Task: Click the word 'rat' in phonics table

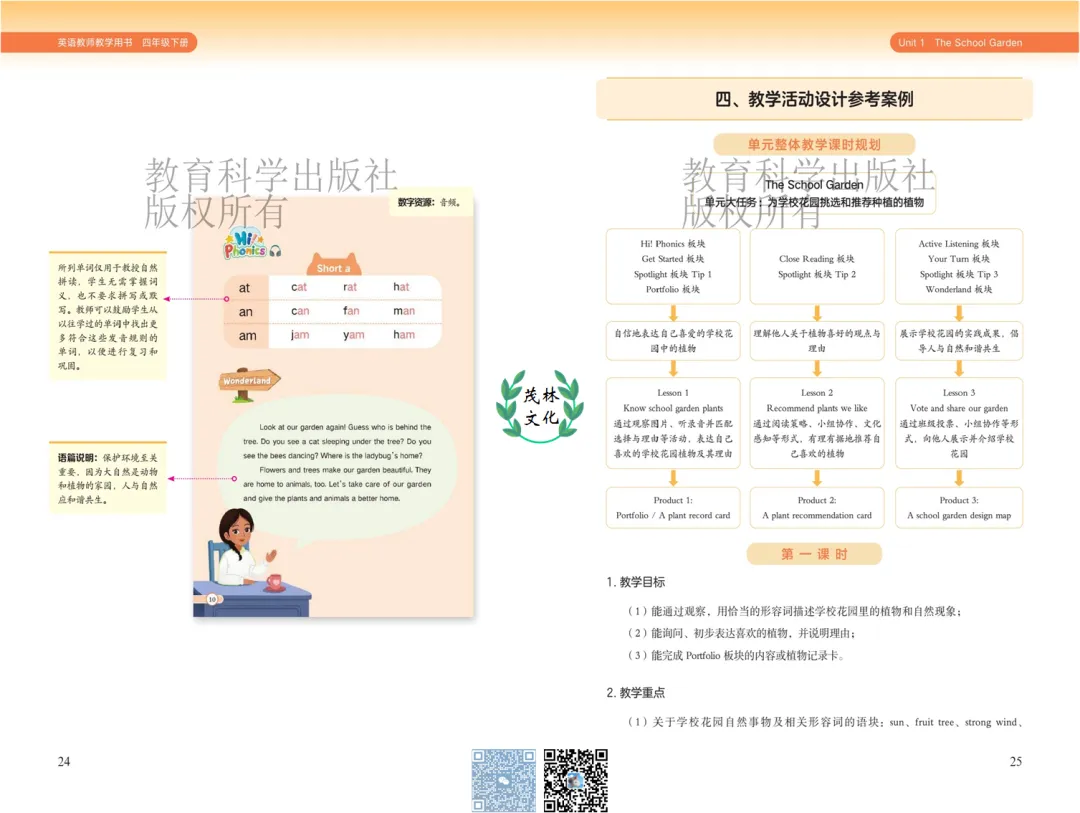Action: pos(350,287)
